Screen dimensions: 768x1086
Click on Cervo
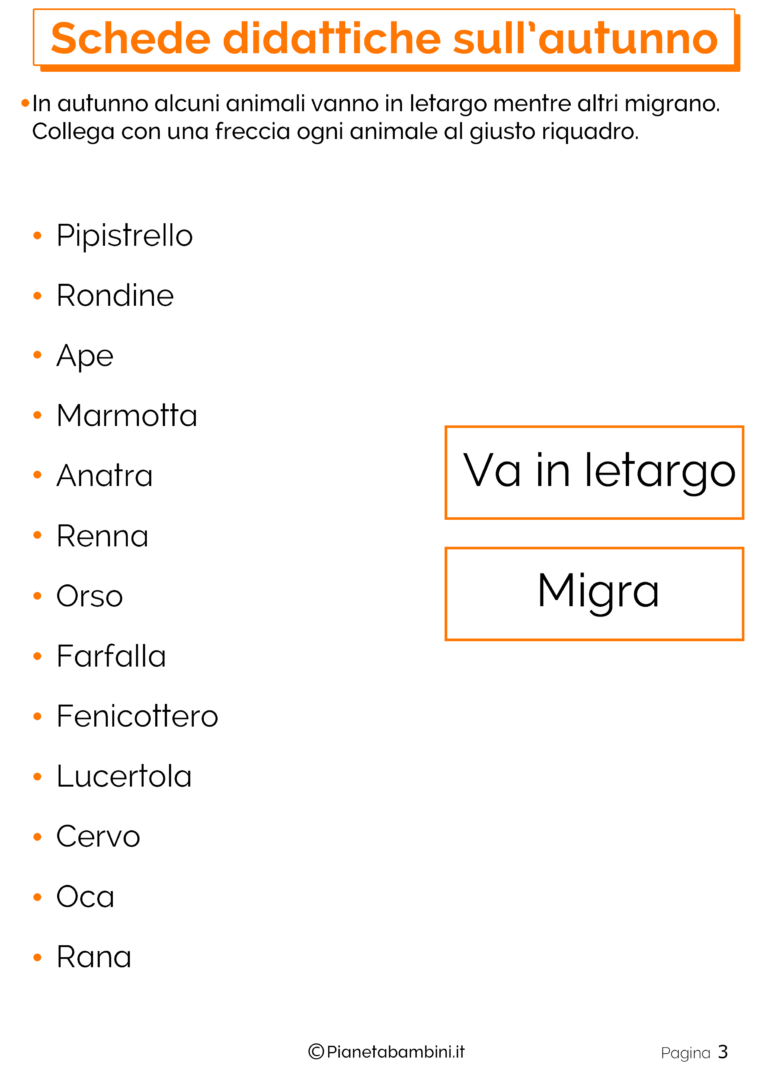tap(98, 837)
